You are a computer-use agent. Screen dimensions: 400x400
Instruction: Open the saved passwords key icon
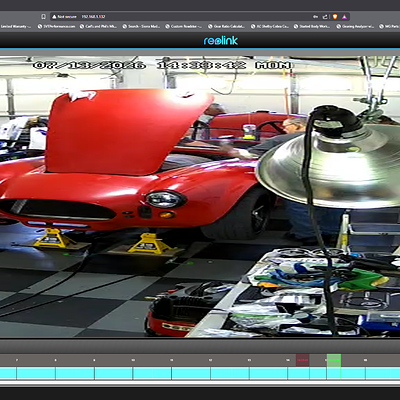point(315,17)
